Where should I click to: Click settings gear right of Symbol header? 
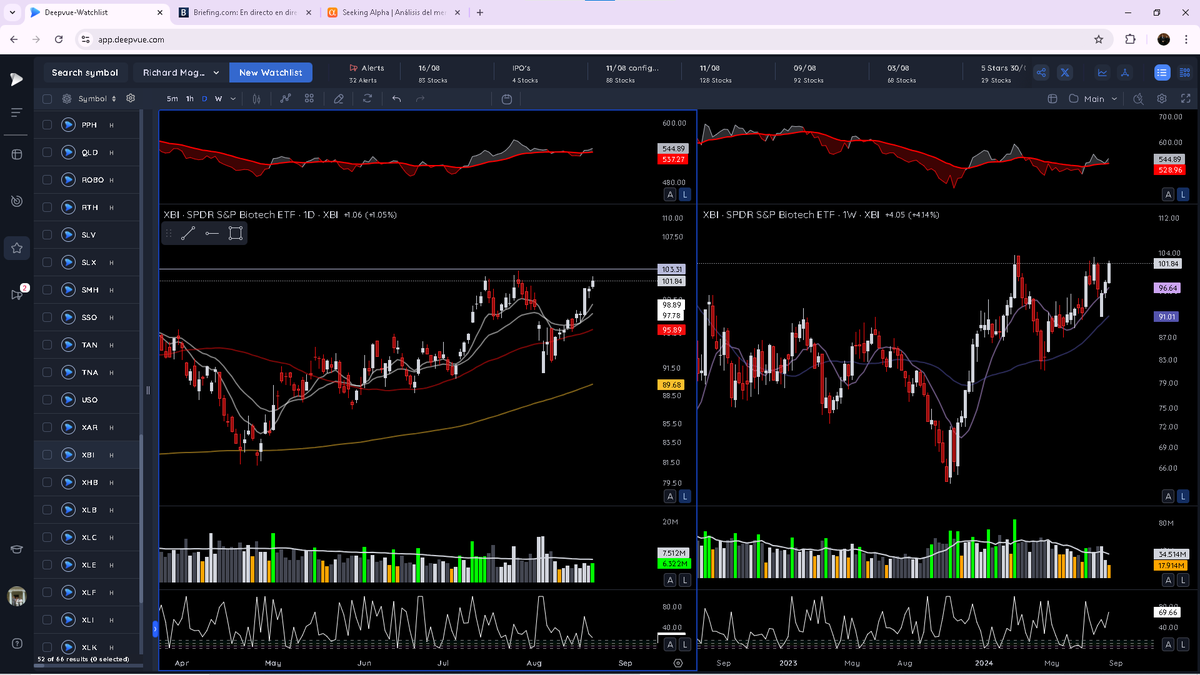130,99
